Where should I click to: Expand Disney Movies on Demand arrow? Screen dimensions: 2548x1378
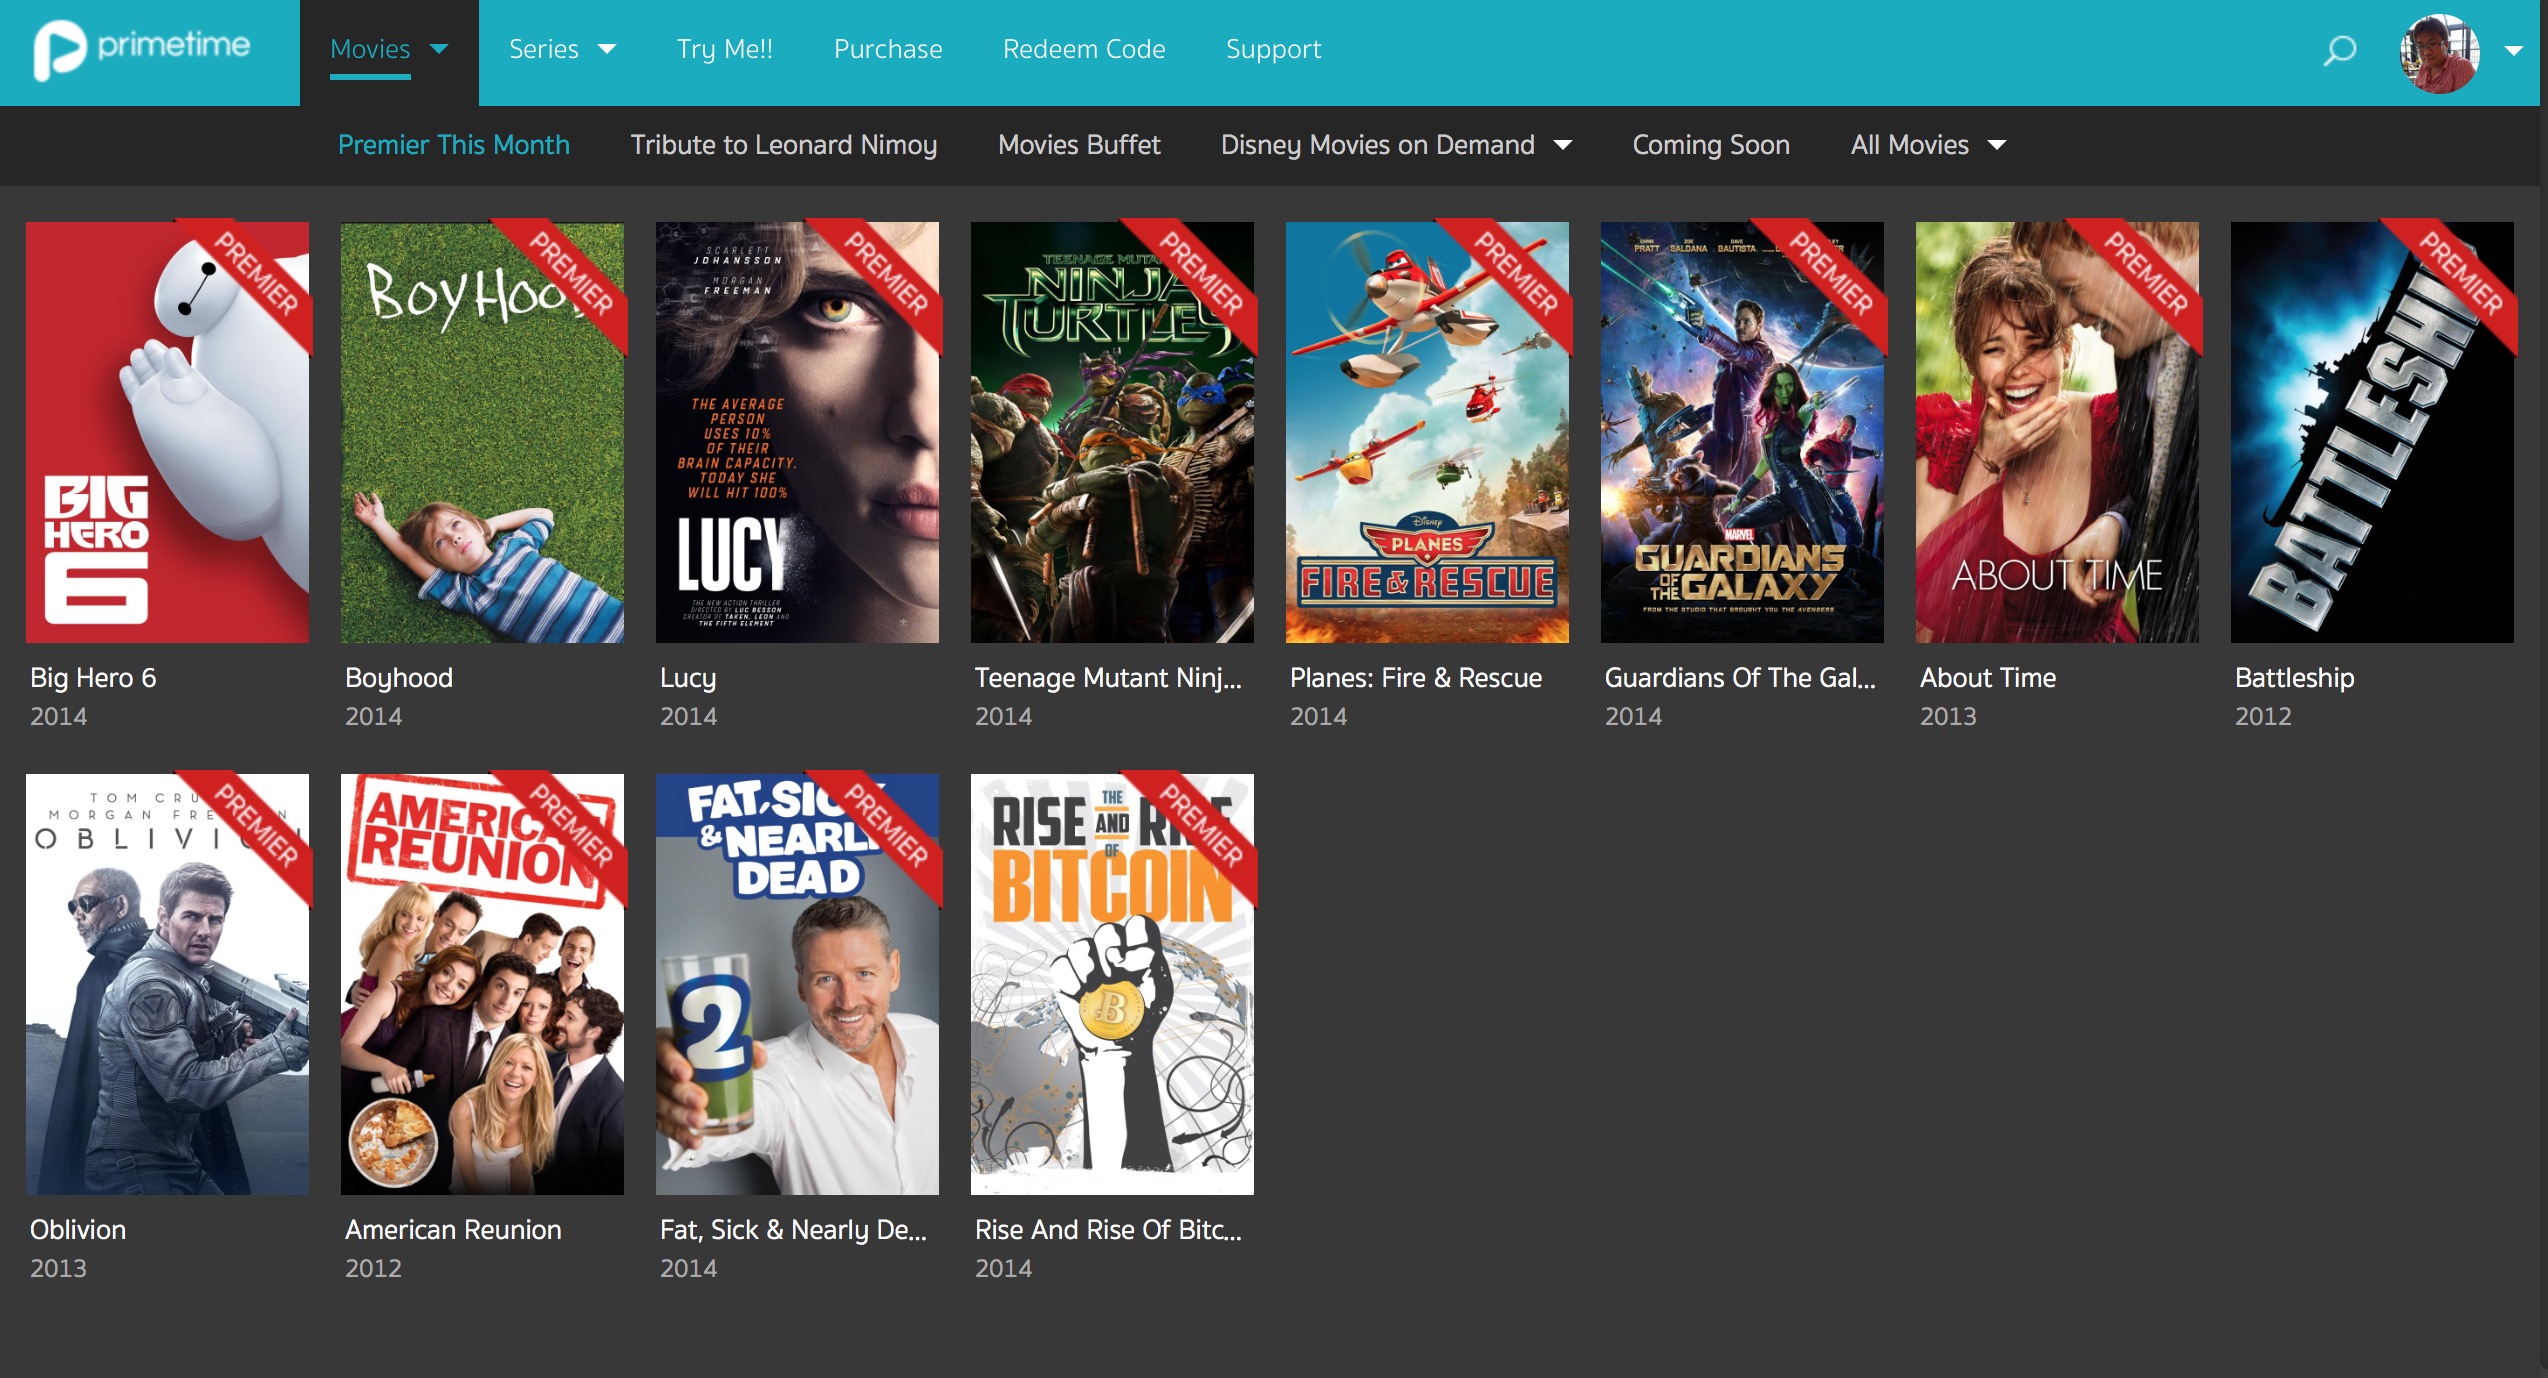click(x=1563, y=146)
